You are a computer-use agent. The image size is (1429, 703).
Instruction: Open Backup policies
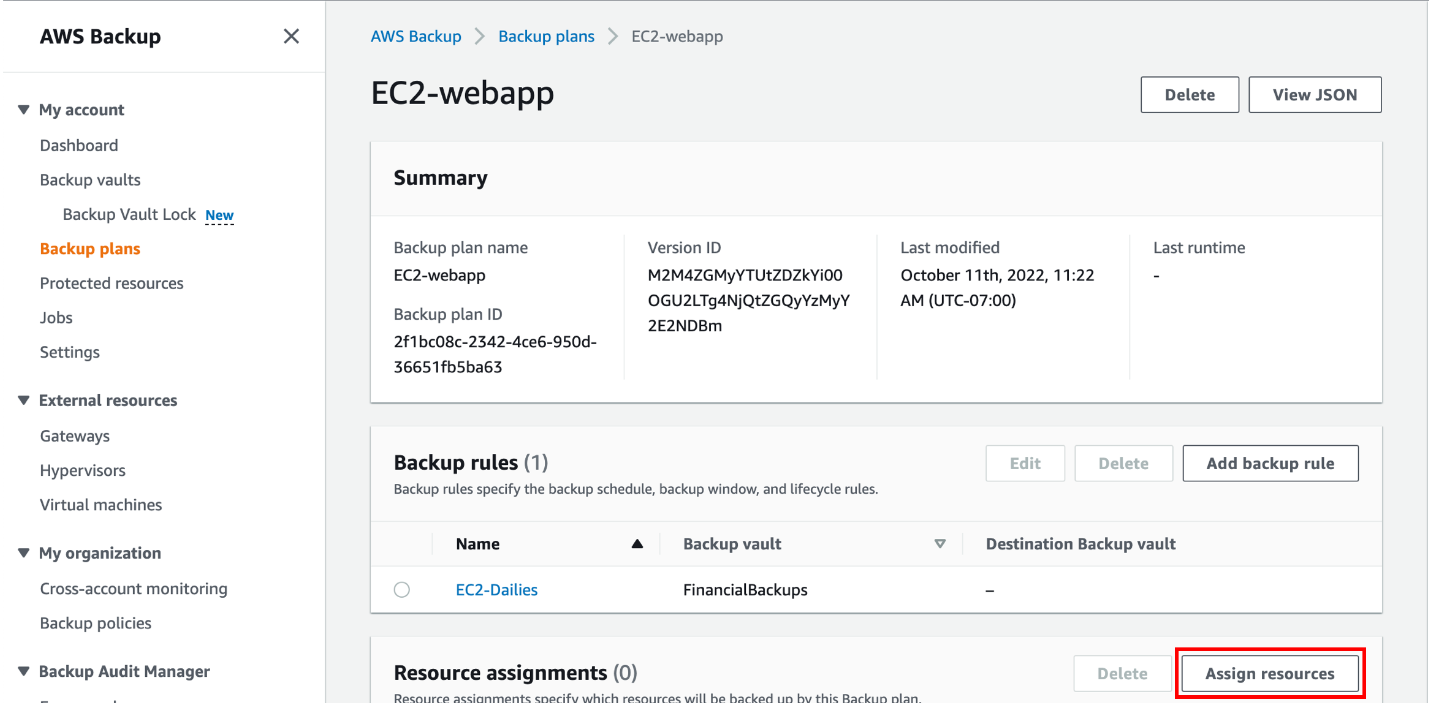96,623
